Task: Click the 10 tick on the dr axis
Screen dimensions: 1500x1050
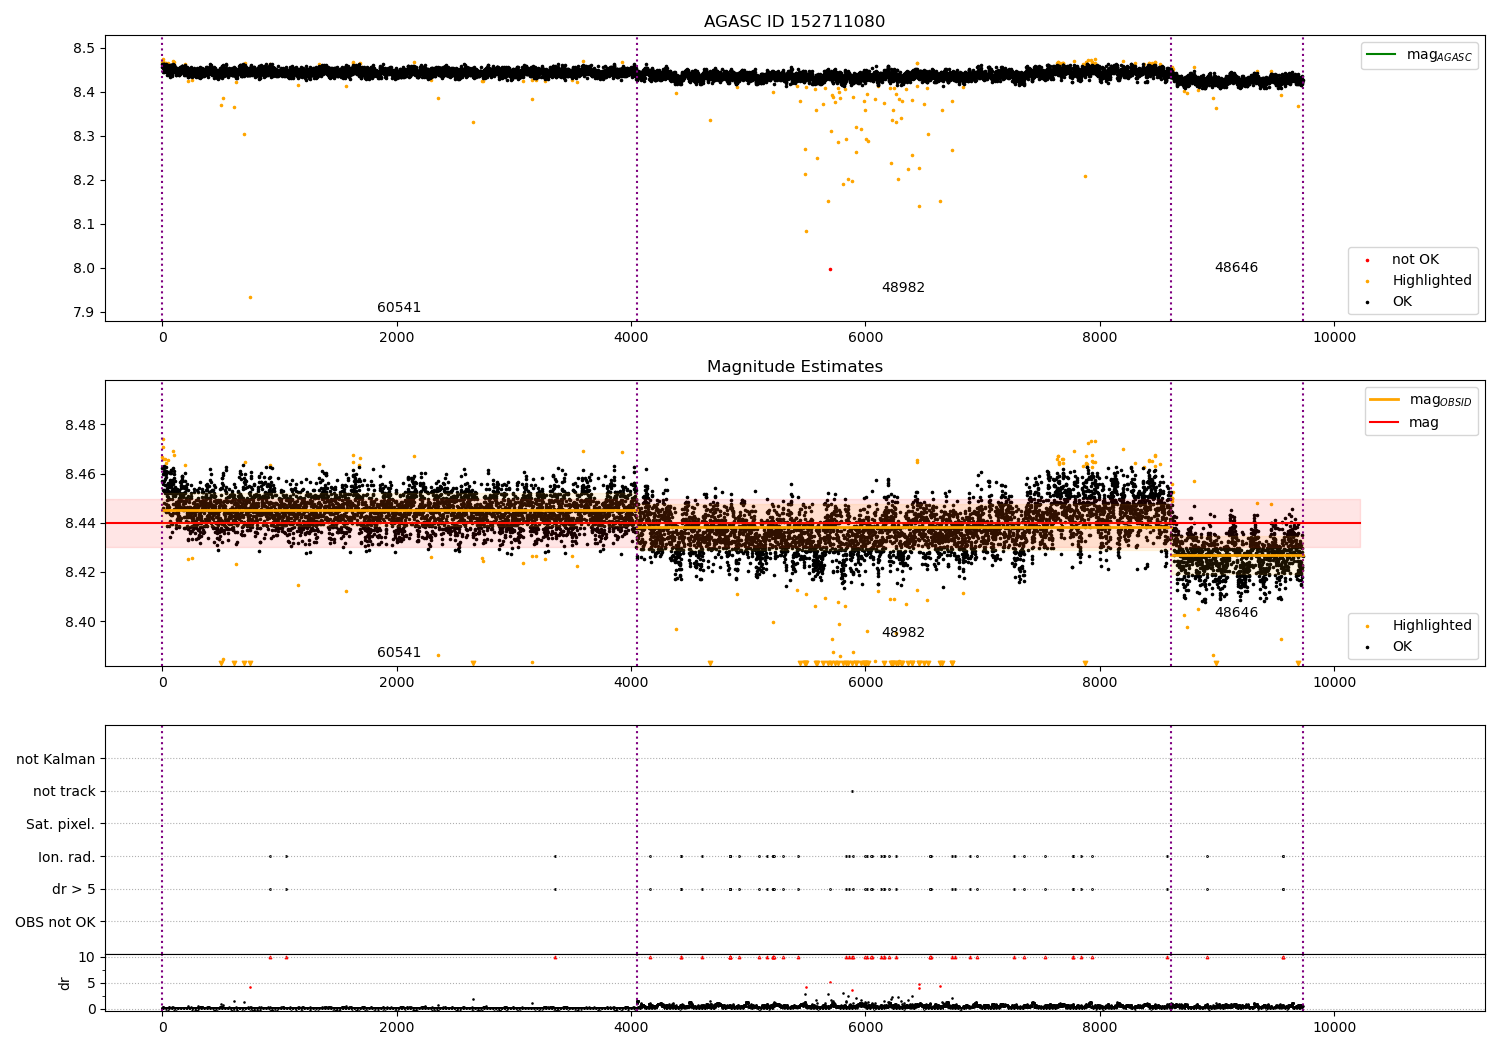Action: 87,957
